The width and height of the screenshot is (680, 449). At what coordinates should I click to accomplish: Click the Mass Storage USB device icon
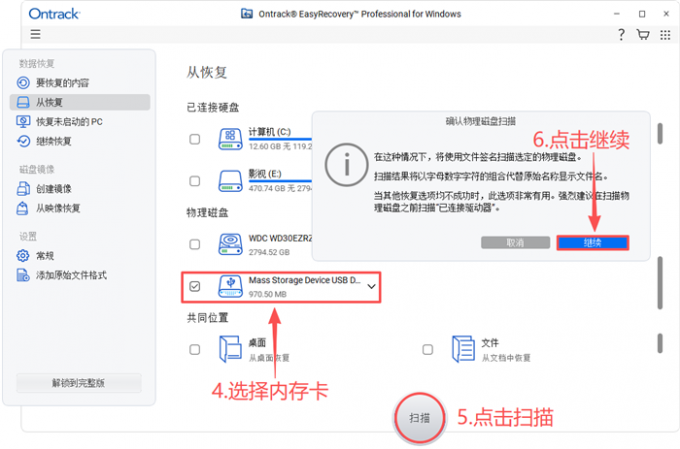230,286
